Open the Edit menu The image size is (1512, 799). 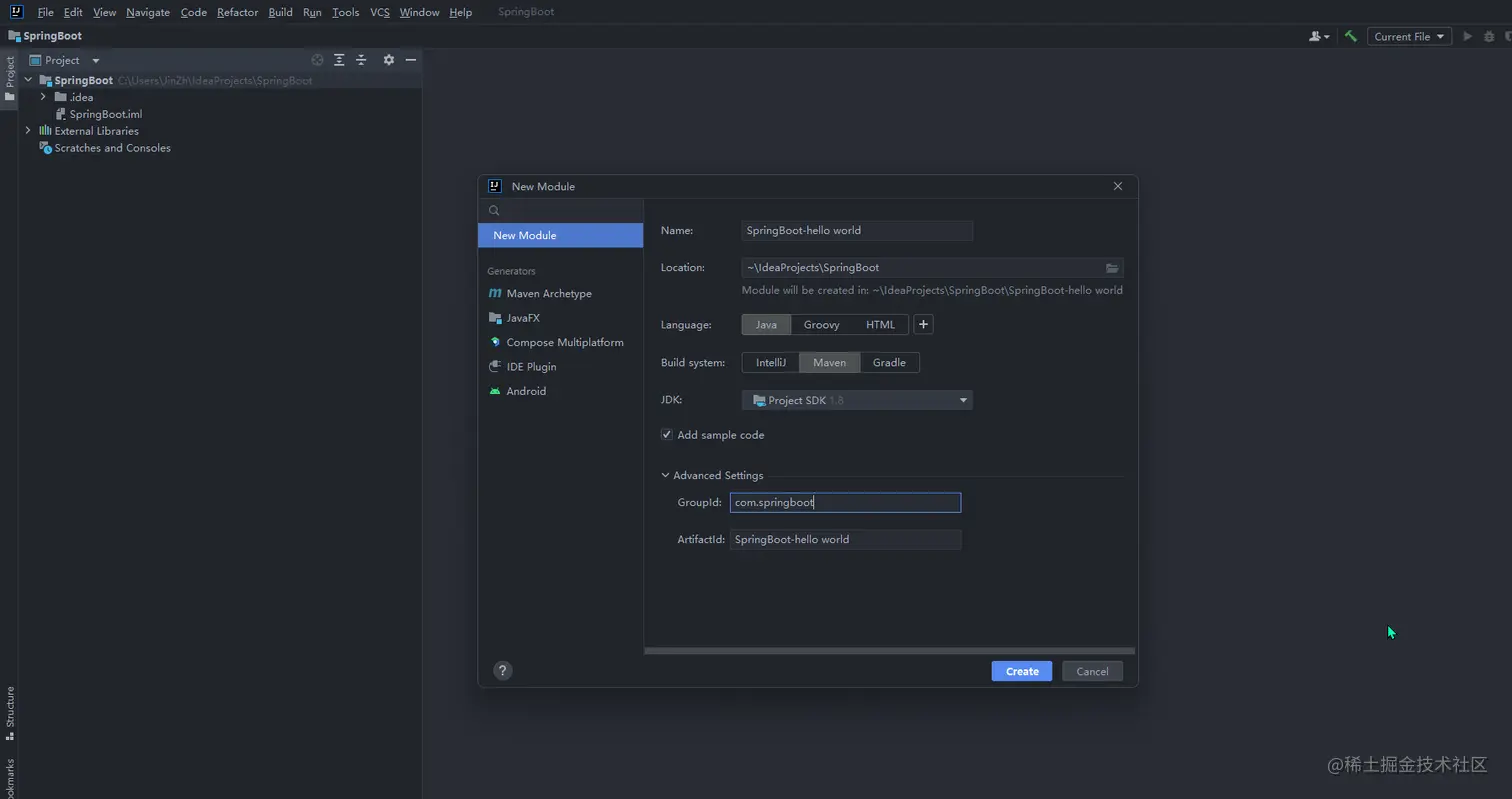pos(73,12)
